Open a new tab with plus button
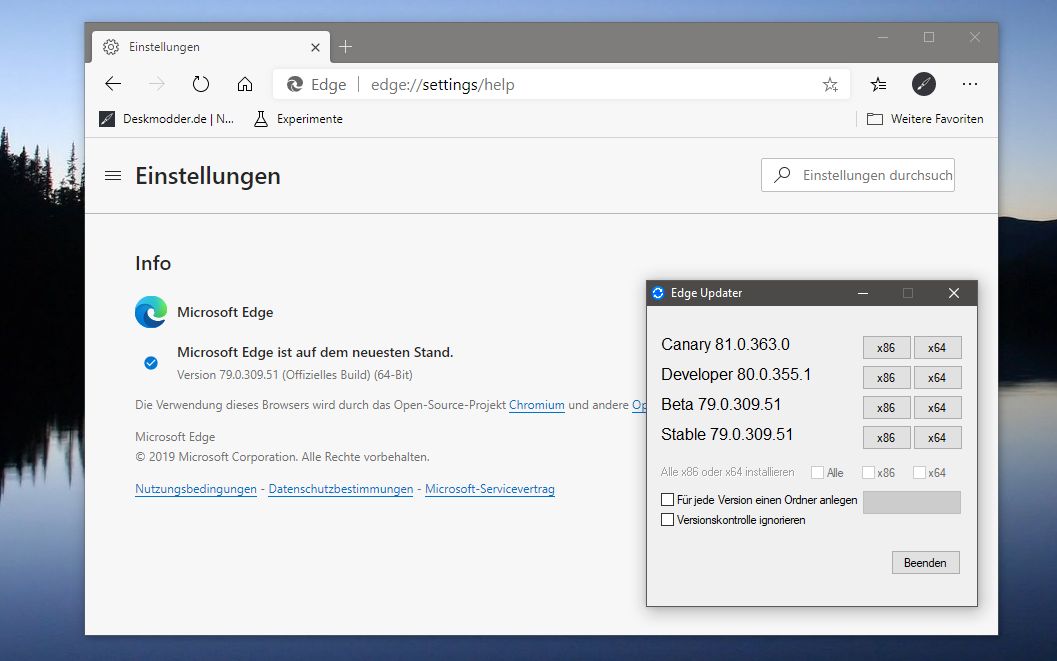 pos(345,46)
